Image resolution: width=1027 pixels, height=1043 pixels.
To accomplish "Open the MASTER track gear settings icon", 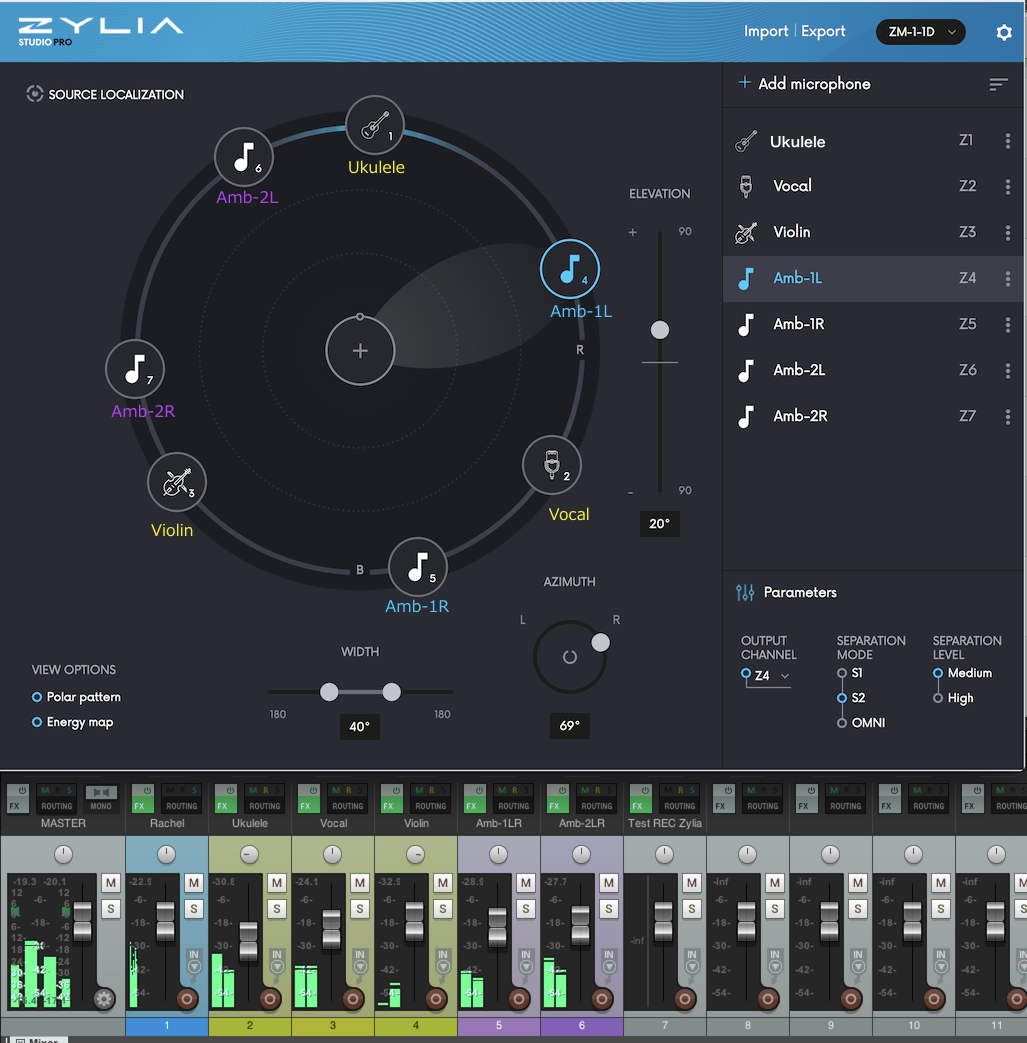I will tap(103, 998).
